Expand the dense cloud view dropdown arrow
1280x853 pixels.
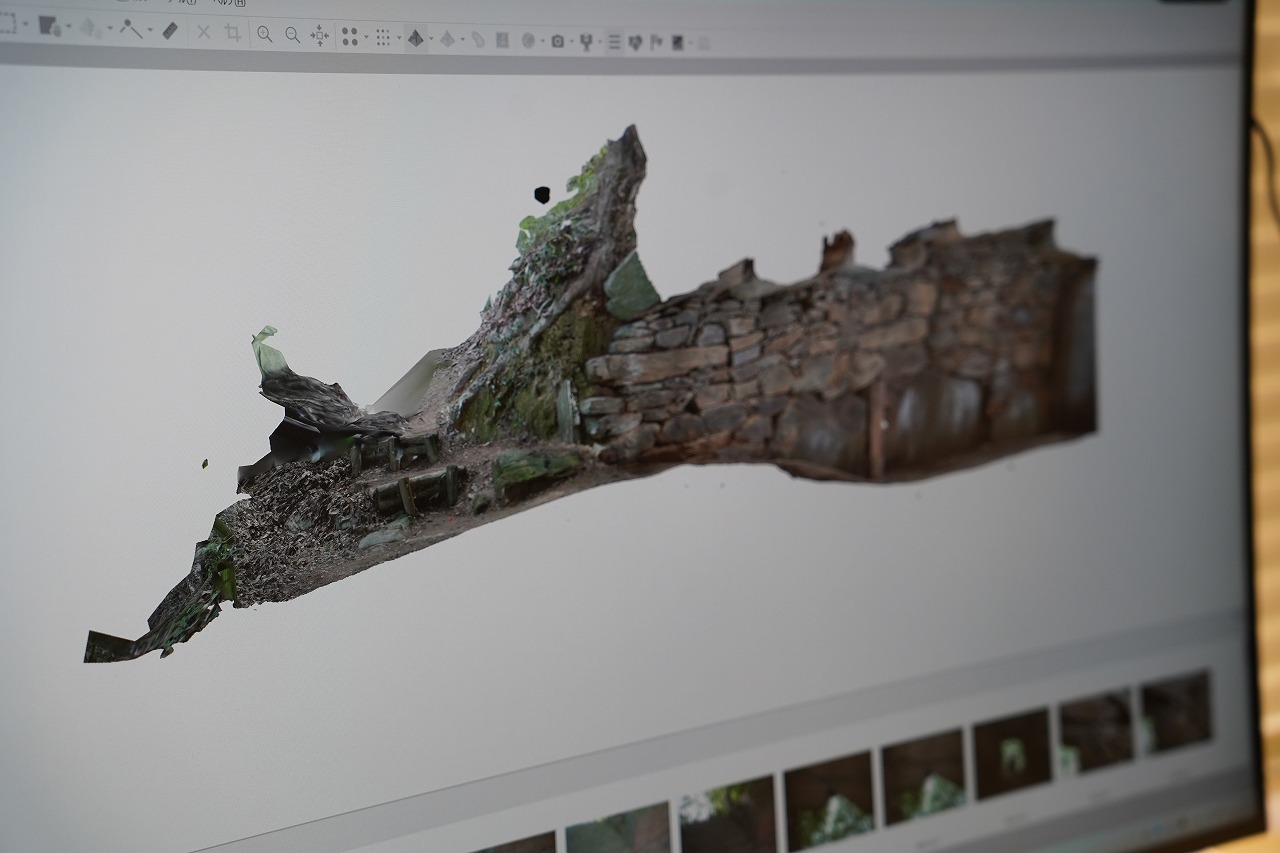398,38
